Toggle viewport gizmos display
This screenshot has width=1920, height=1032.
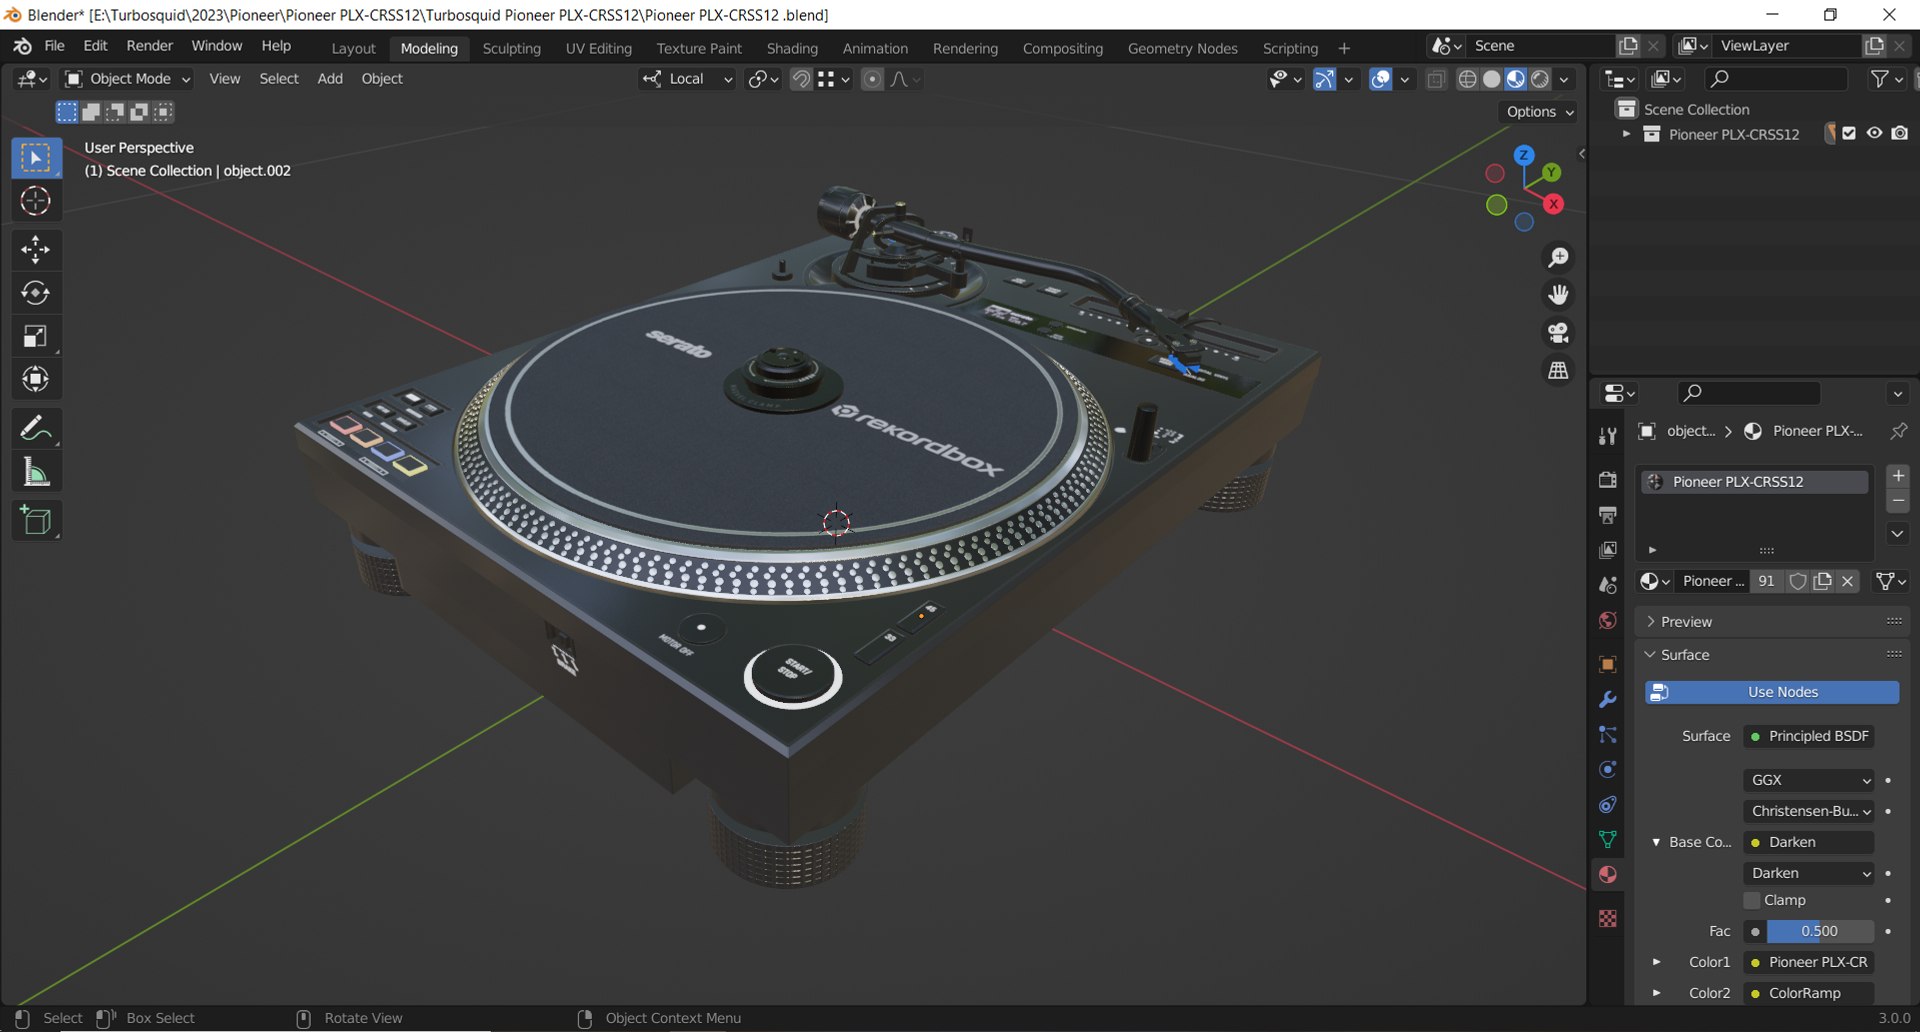tap(1324, 79)
